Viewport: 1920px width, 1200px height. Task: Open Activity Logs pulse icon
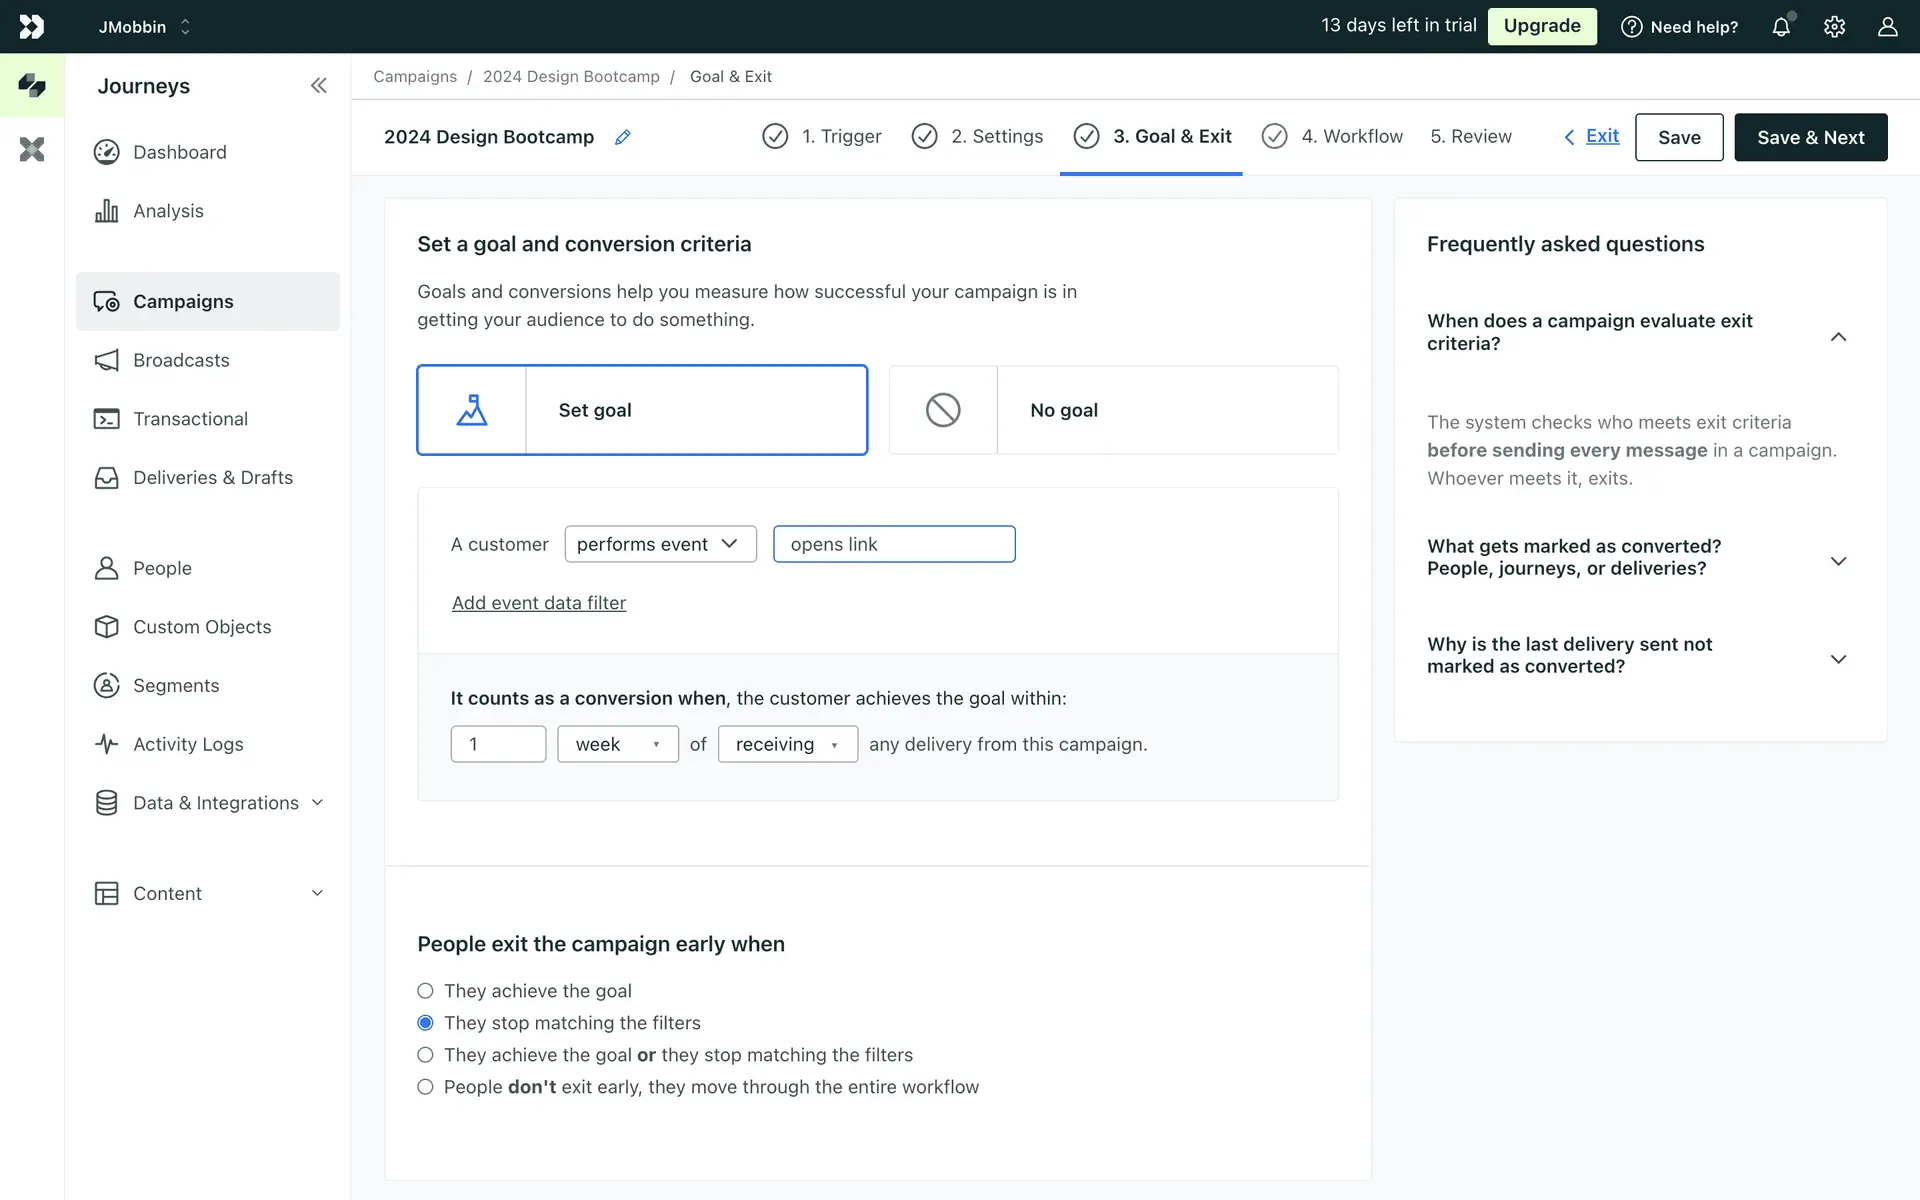[106, 744]
